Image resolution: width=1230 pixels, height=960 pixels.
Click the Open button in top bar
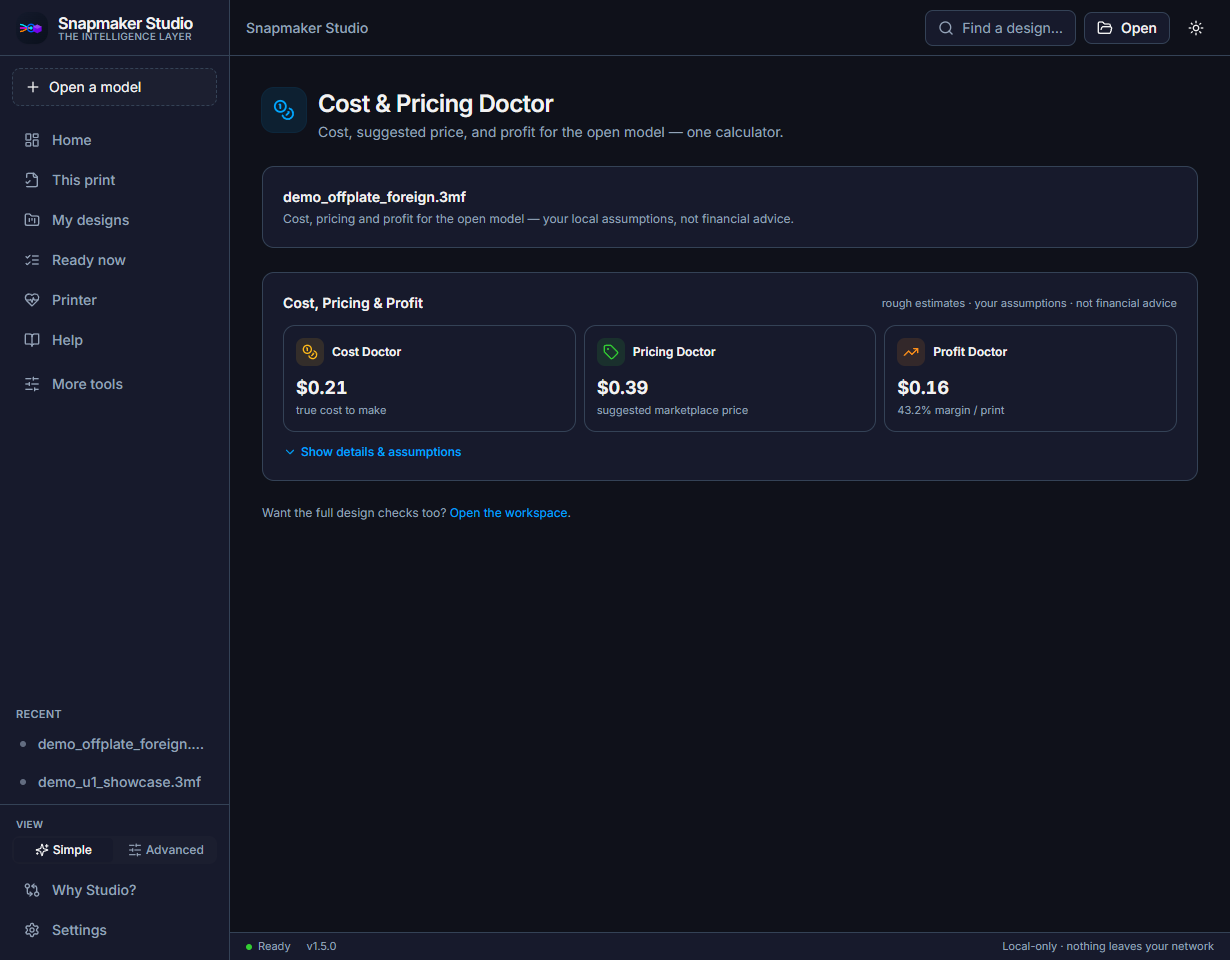1127,28
